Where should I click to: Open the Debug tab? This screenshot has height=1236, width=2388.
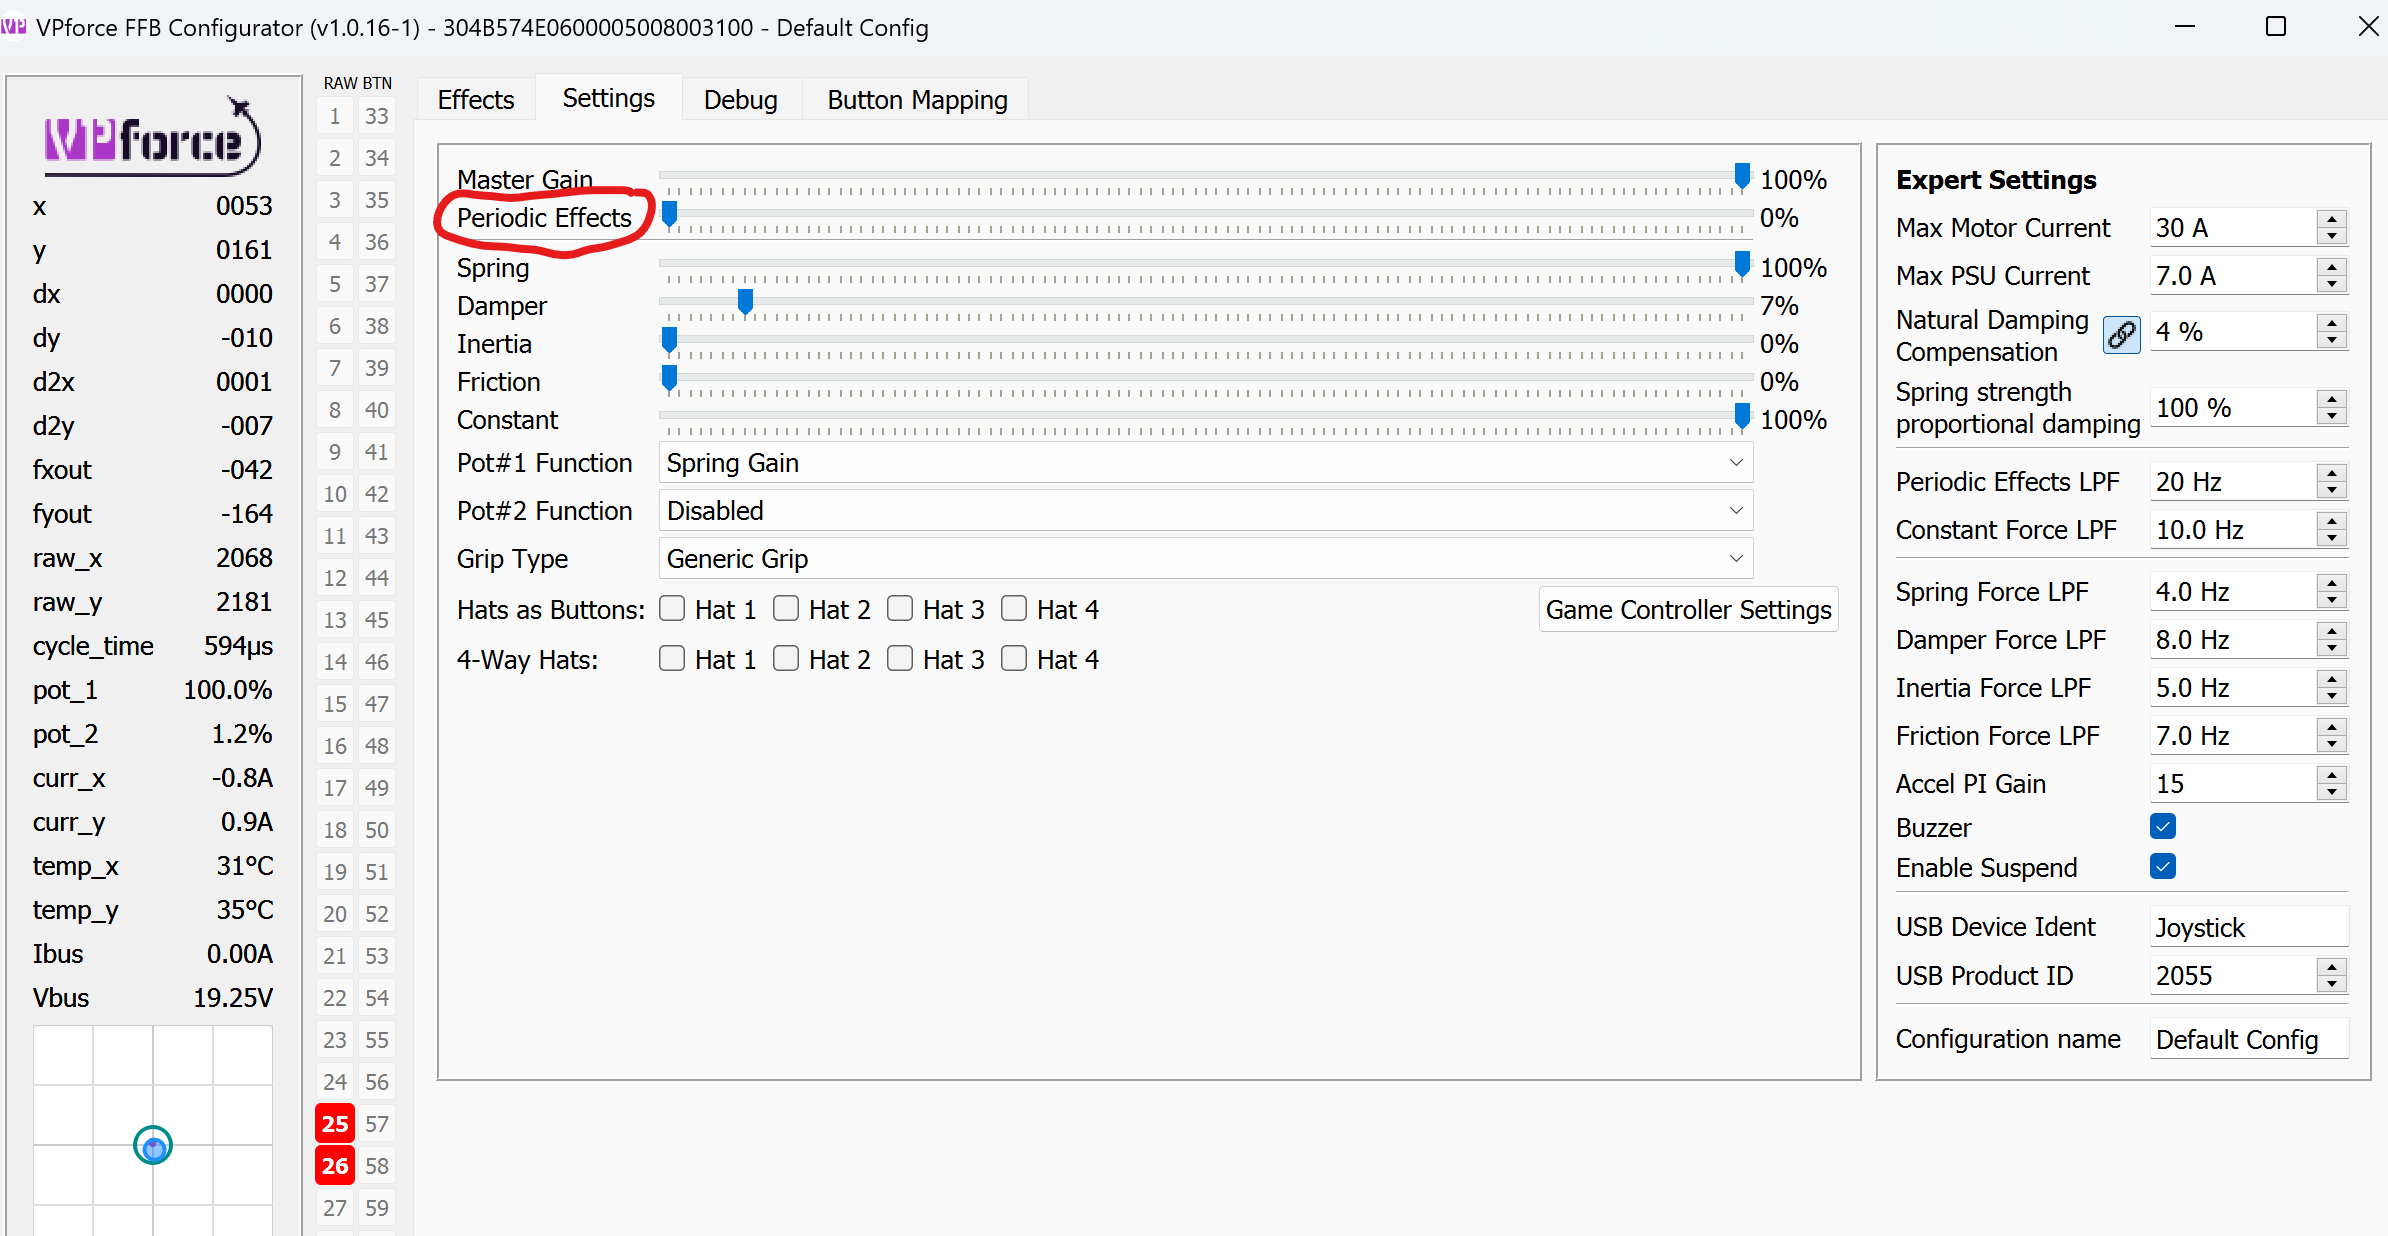click(x=740, y=100)
